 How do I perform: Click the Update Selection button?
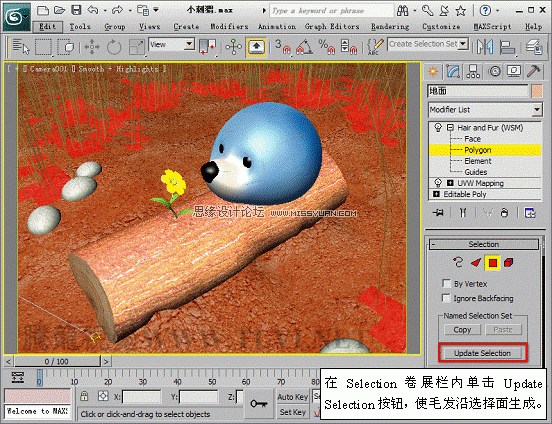[x=483, y=353]
